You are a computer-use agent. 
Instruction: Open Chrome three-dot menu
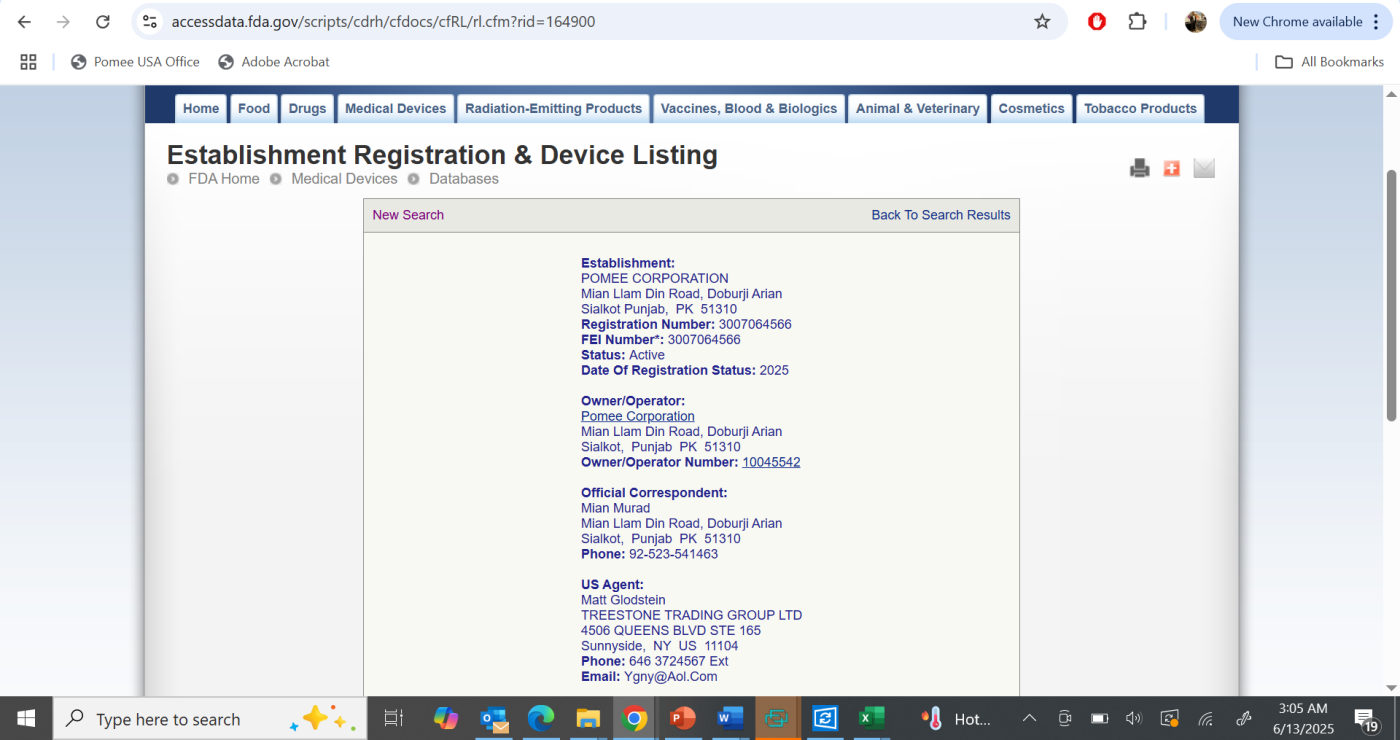point(1377,22)
